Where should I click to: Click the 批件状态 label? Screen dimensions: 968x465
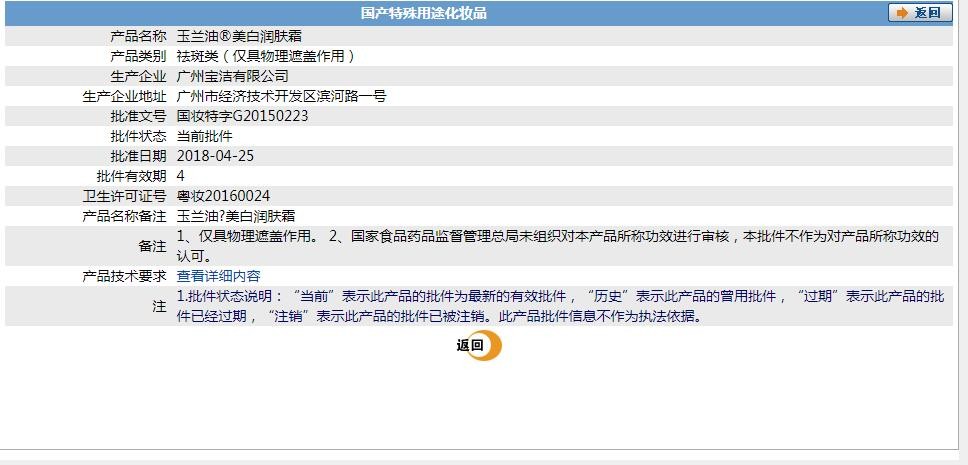(138, 136)
